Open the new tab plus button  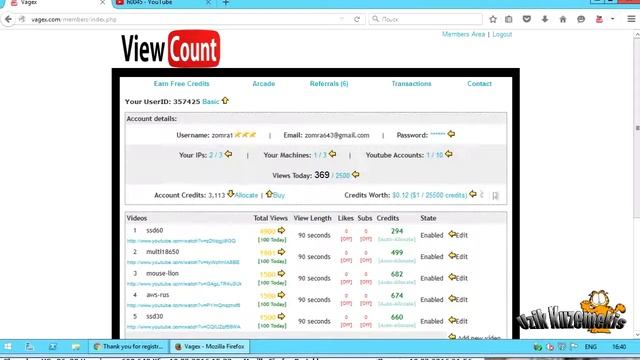point(226,3)
